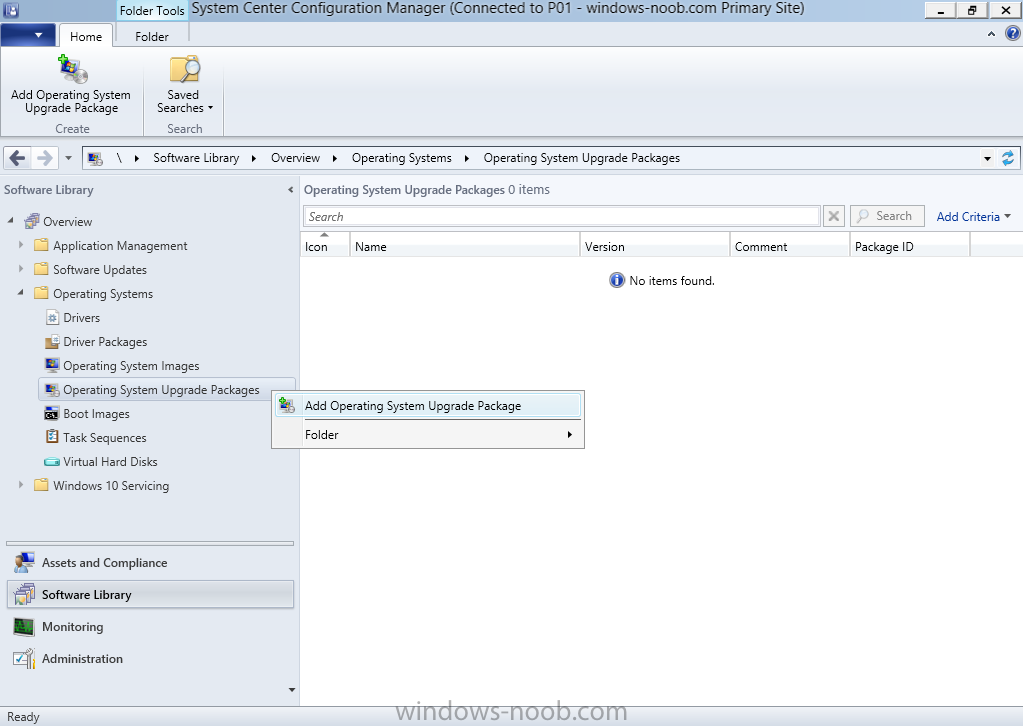This screenshot has height=726, width=1023.
Task: Sort by the Version column header
Action: pyautogui.click(x=654, y=247)
